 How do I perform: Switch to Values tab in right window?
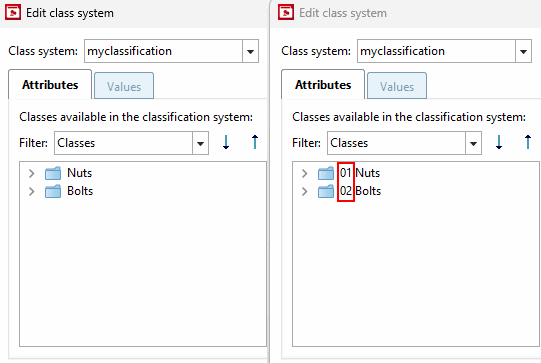(397, 86)
